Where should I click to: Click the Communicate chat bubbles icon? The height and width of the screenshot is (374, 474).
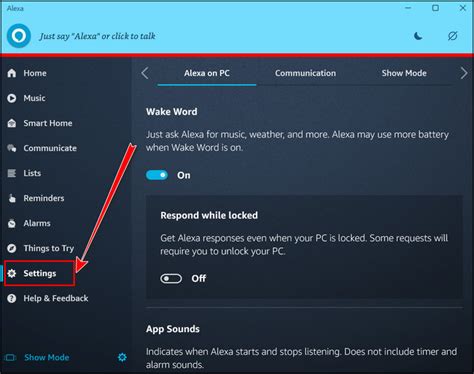(x=12, y=148)
